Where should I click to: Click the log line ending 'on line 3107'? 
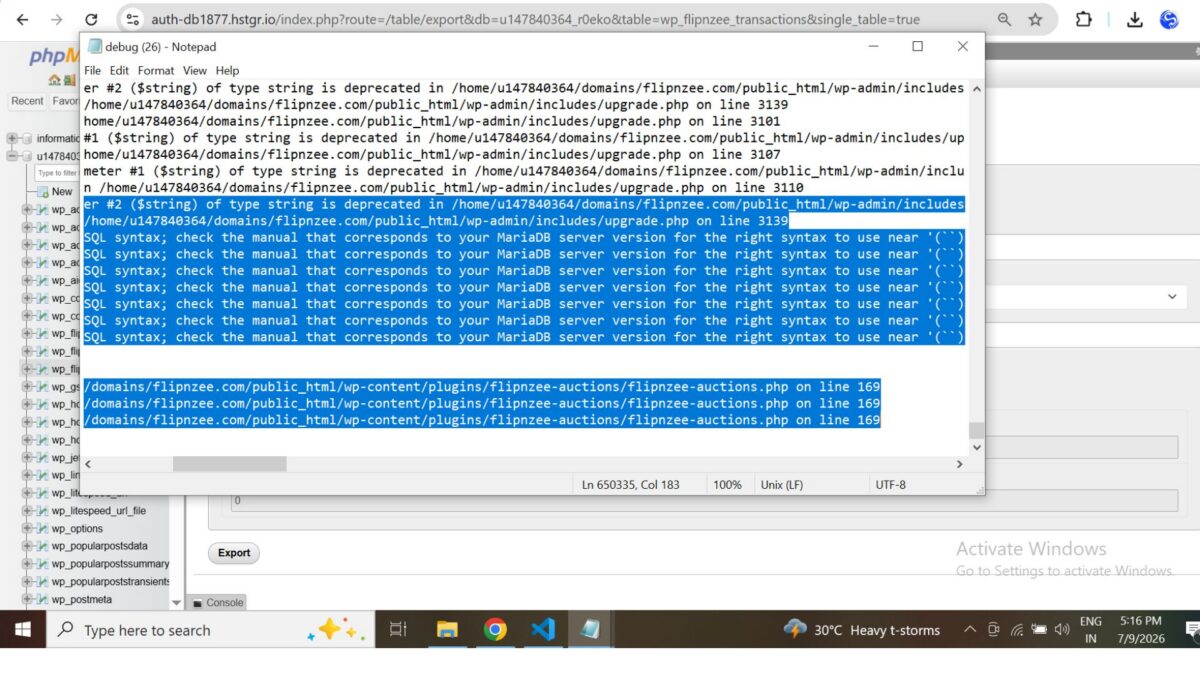[432, 155]
